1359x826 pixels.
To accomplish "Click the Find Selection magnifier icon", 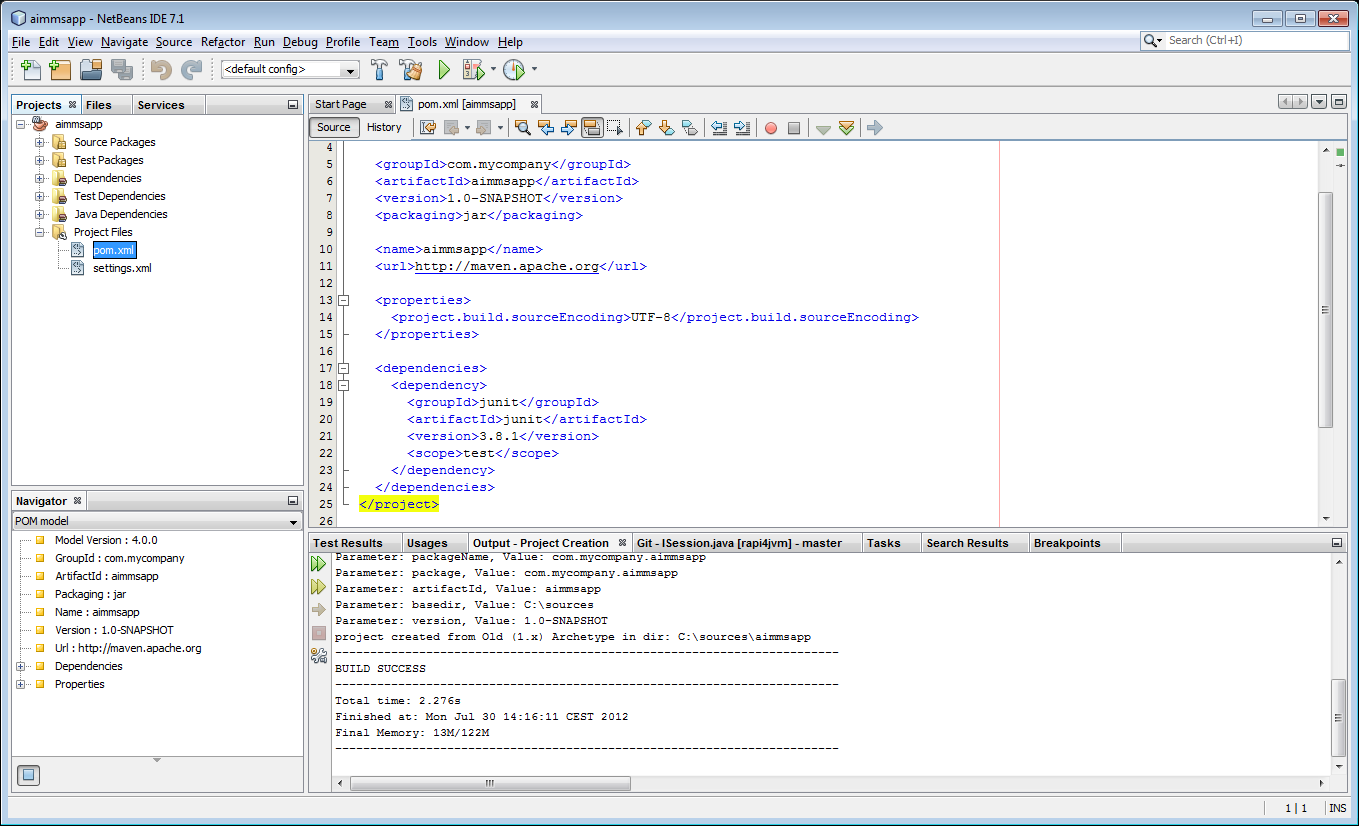I will [522, 128].
